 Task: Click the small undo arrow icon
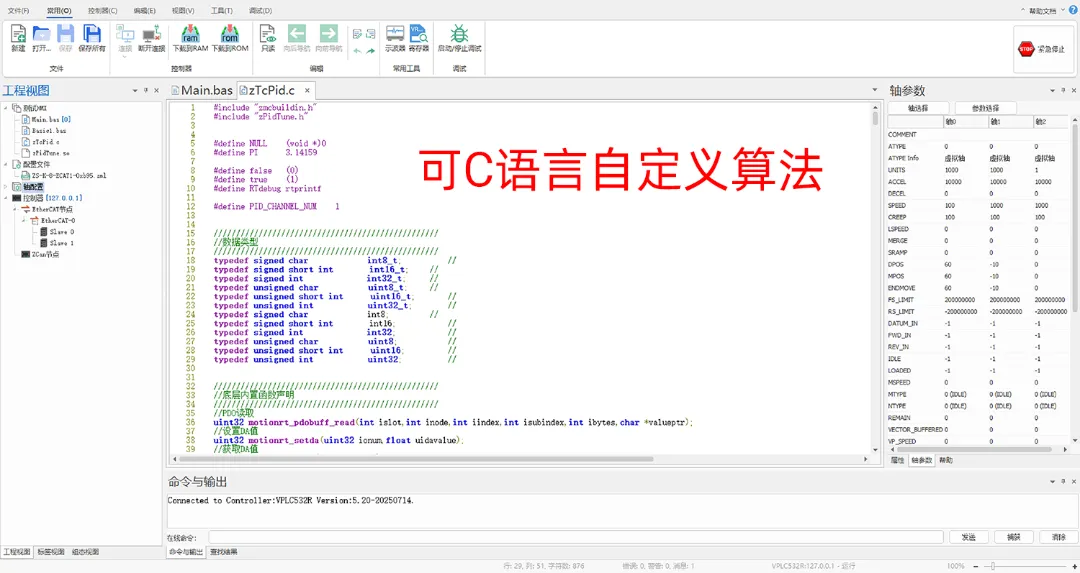357,50
